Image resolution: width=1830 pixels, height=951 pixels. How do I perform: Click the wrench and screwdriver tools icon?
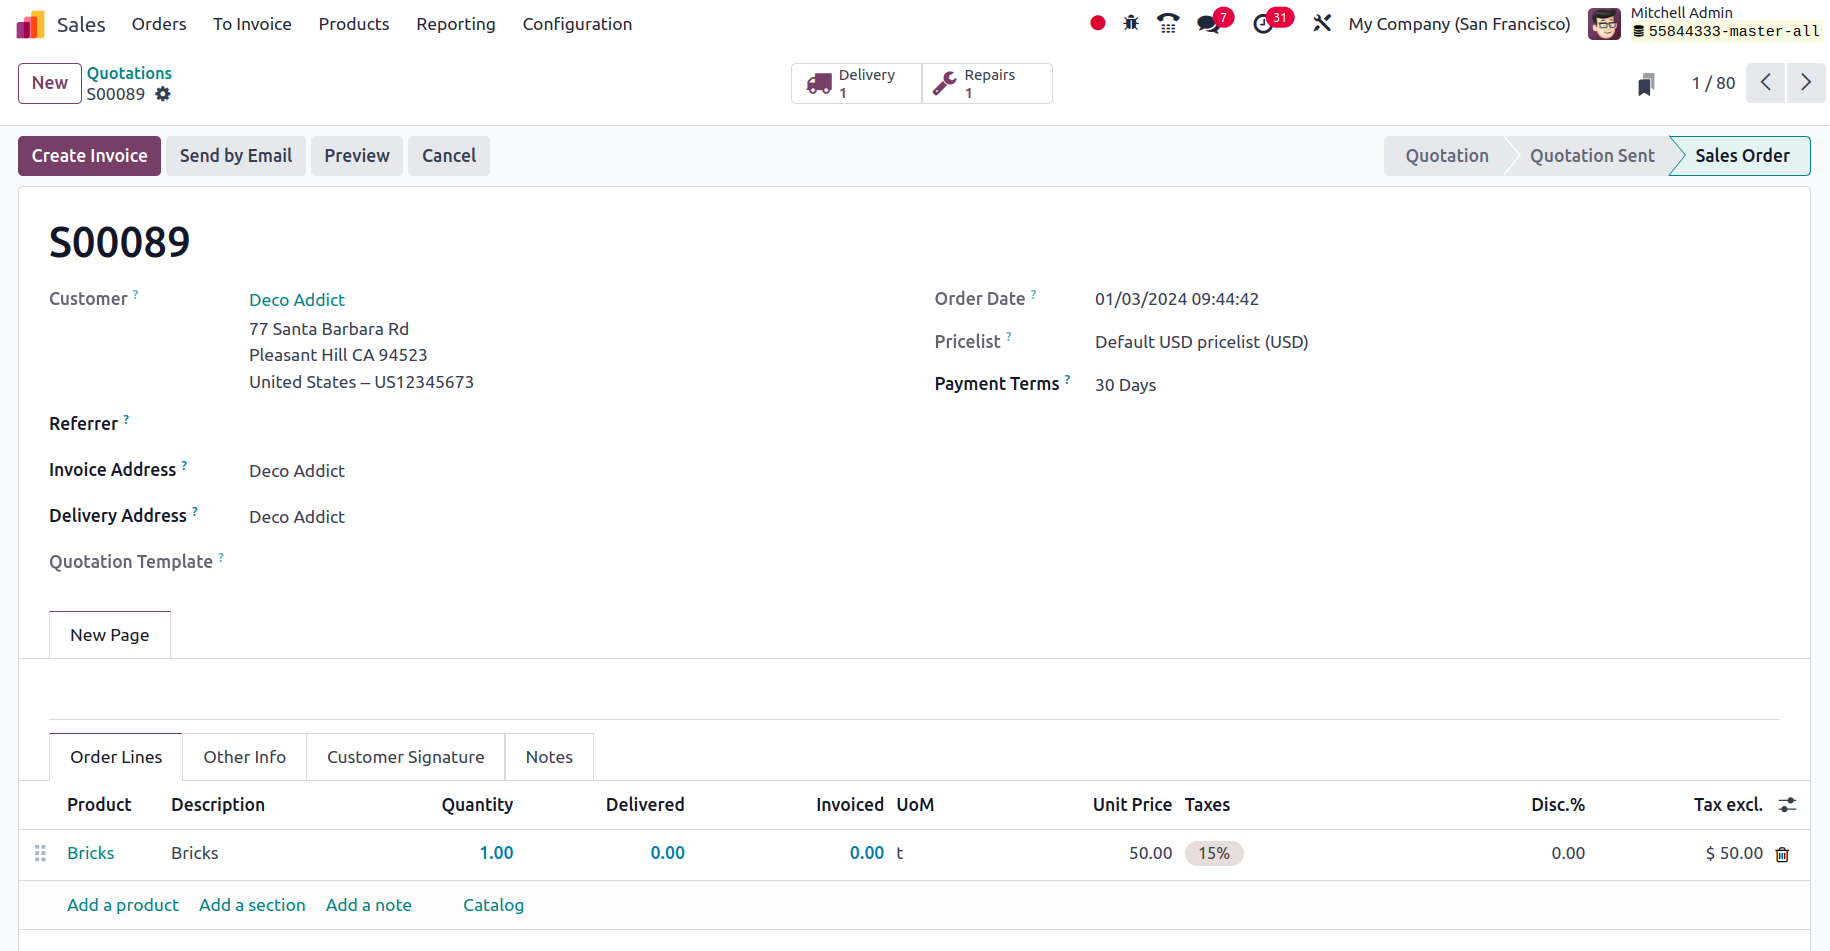pos(1322,23)
